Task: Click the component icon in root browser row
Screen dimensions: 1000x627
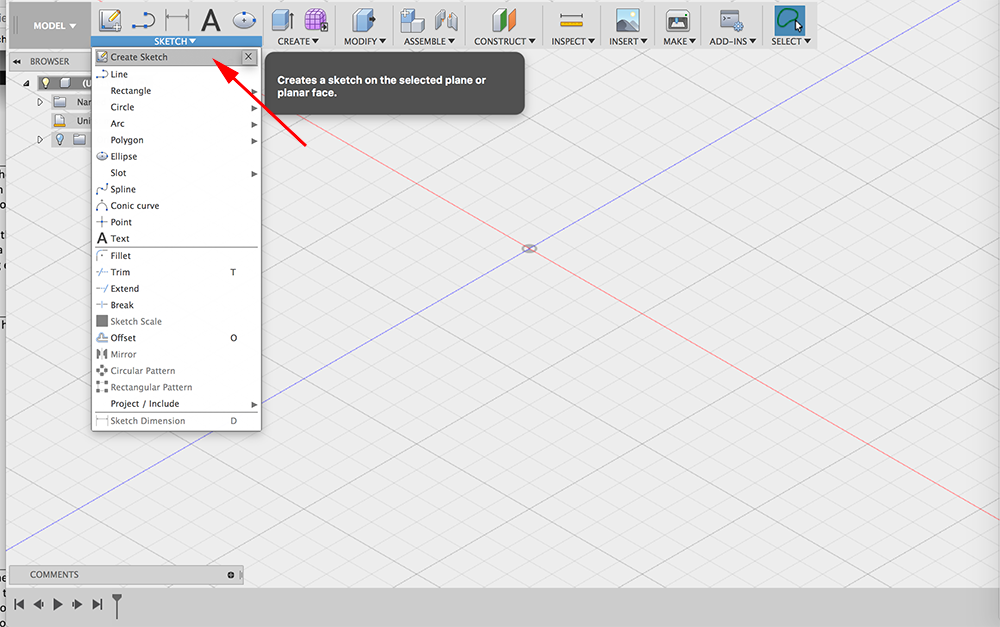Action: (x=65, y=83)
